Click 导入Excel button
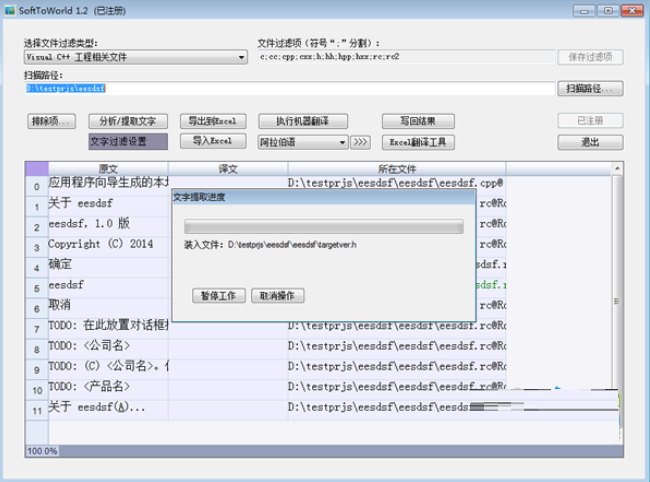This screenshot has width=650, height=482. (213, 141)
